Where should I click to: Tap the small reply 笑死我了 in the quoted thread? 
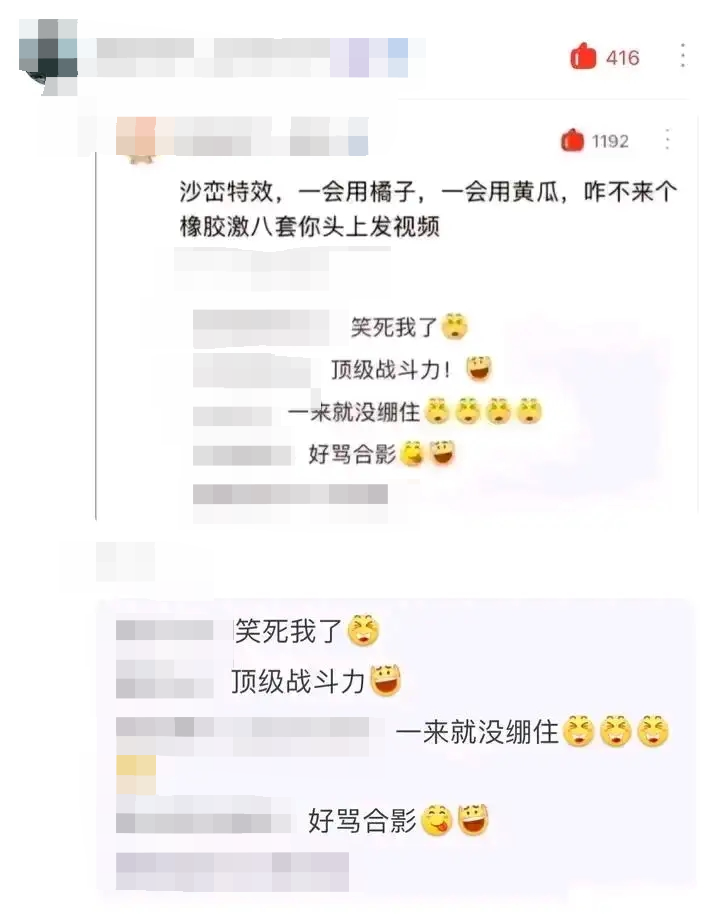click(x=394, y=327)
